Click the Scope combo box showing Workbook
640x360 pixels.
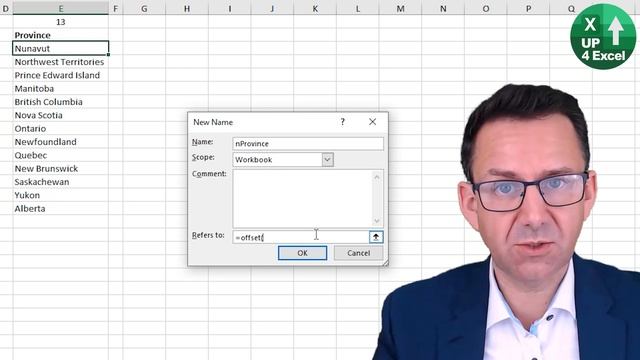(x=283, y=160)
